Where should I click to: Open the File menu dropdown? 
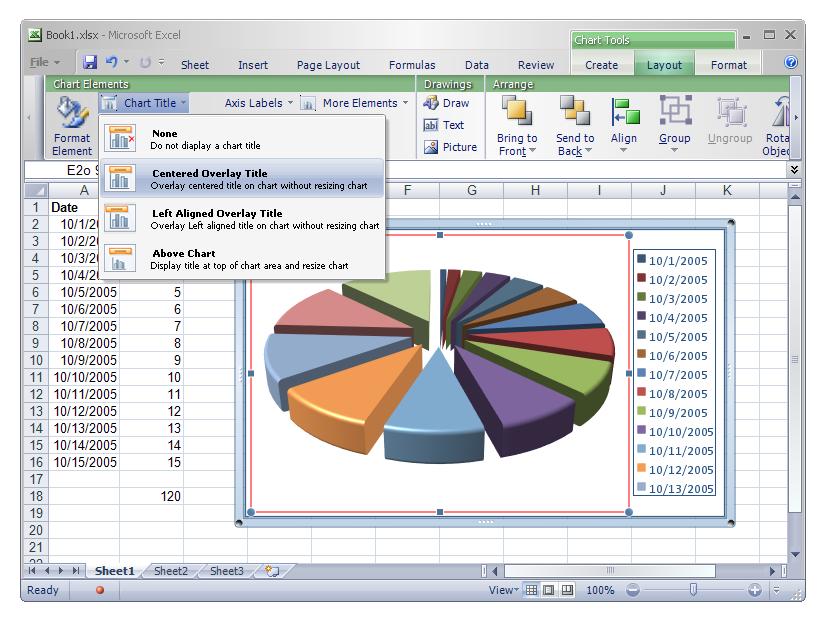tap(44, 62)
